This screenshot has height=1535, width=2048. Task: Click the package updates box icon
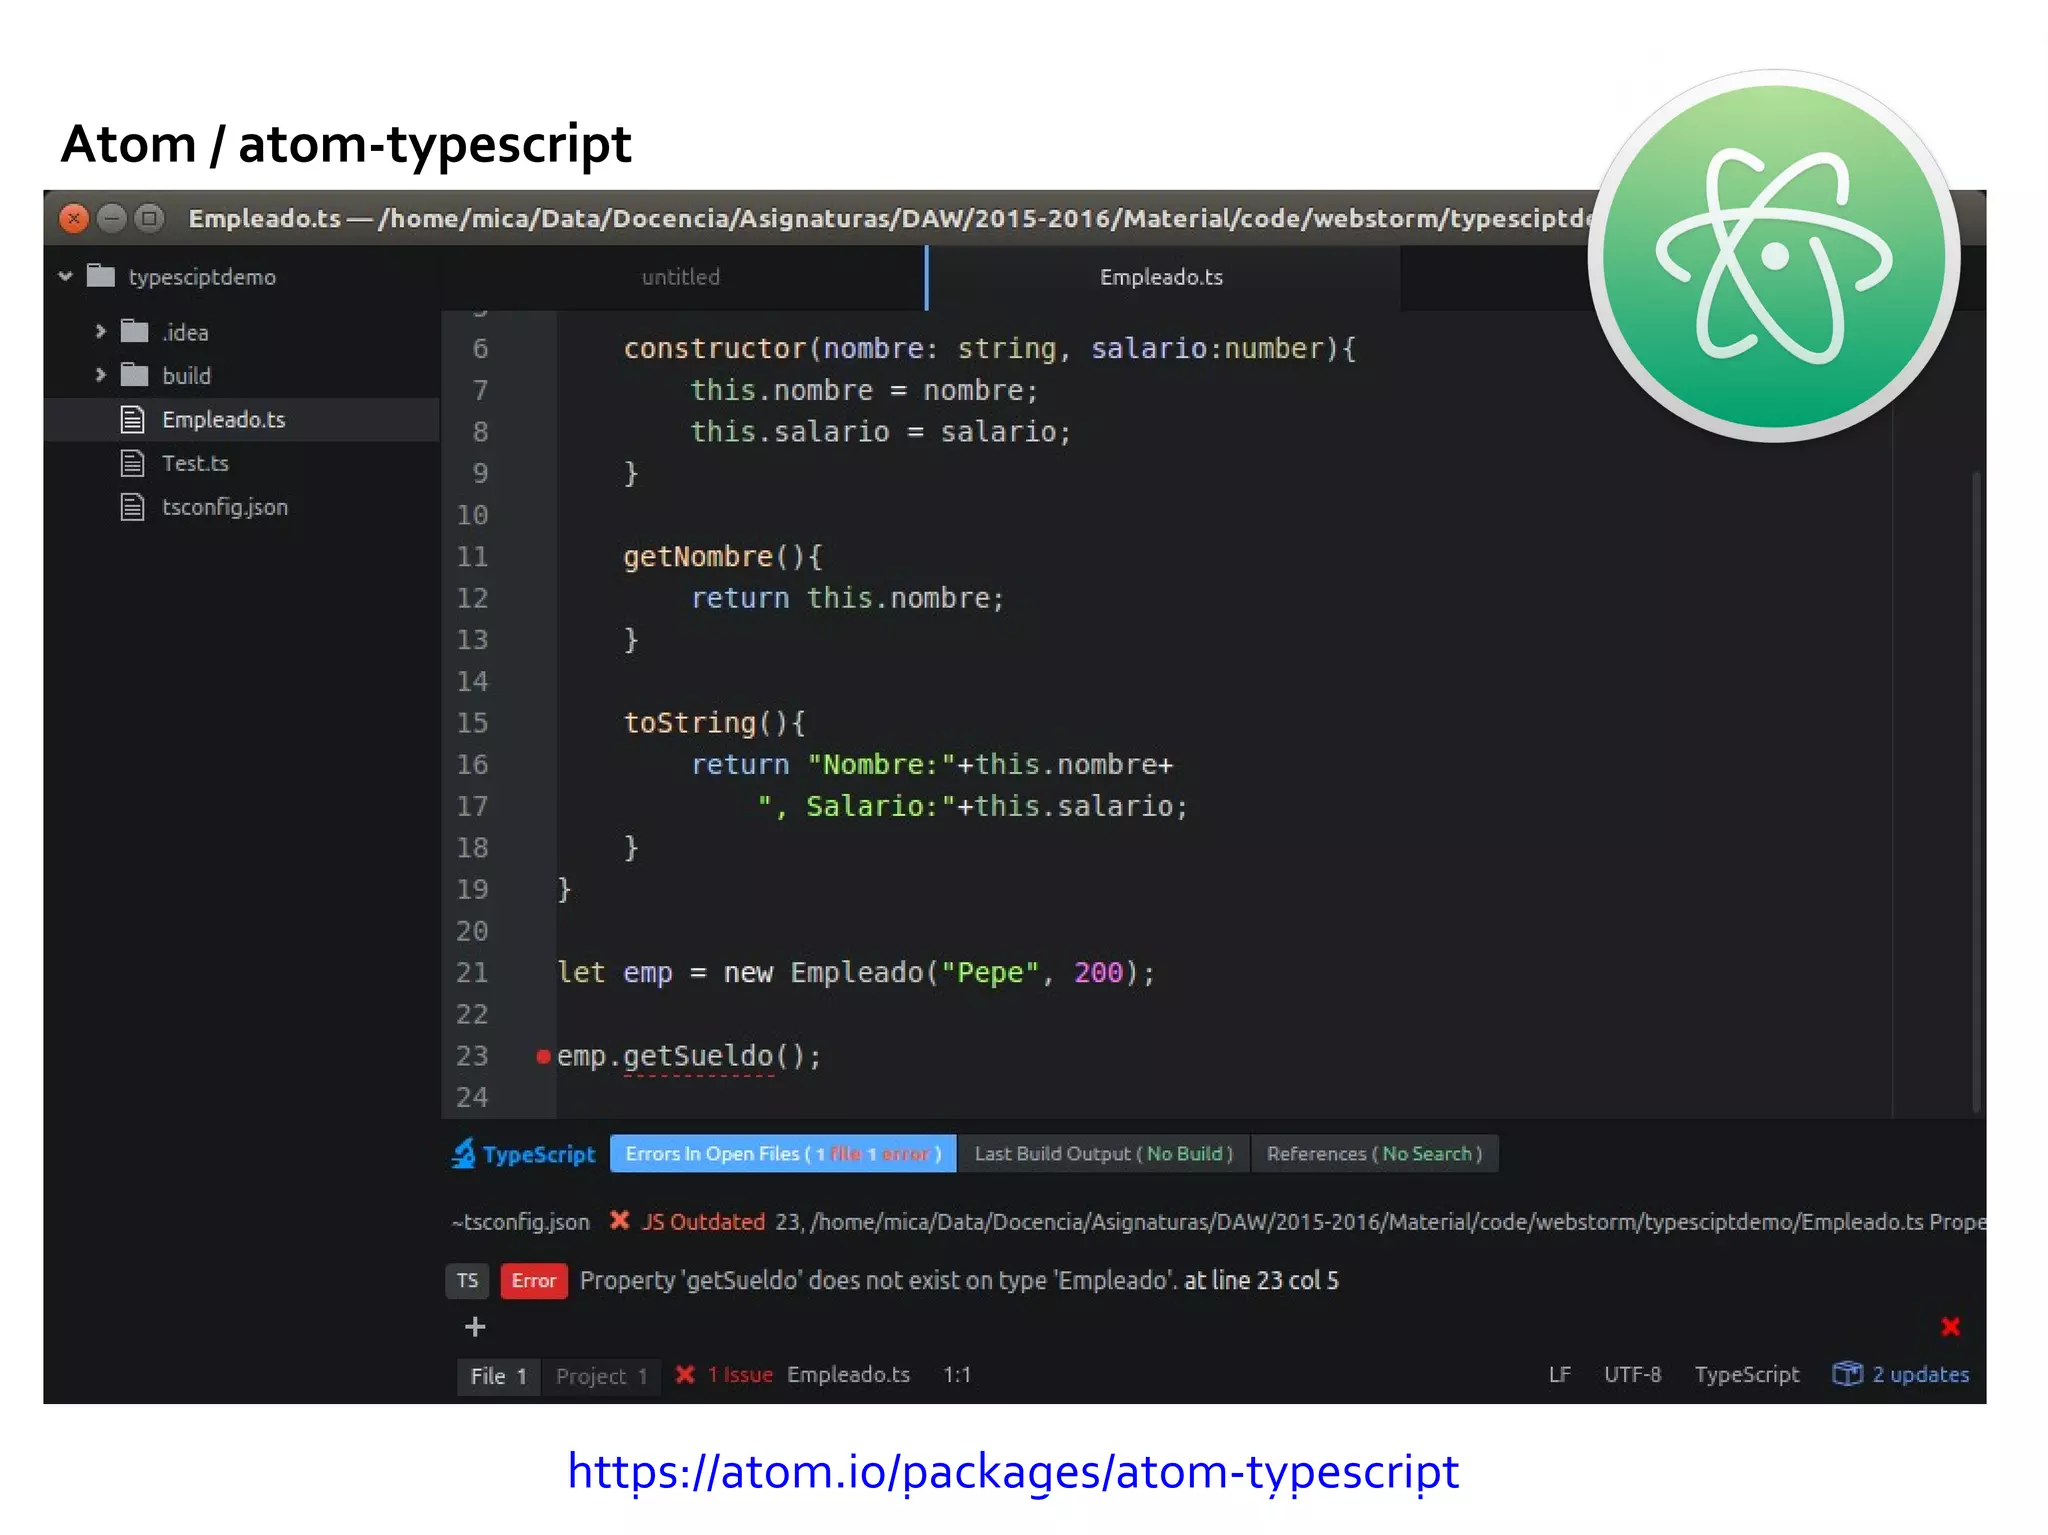click(1847, 1374)
